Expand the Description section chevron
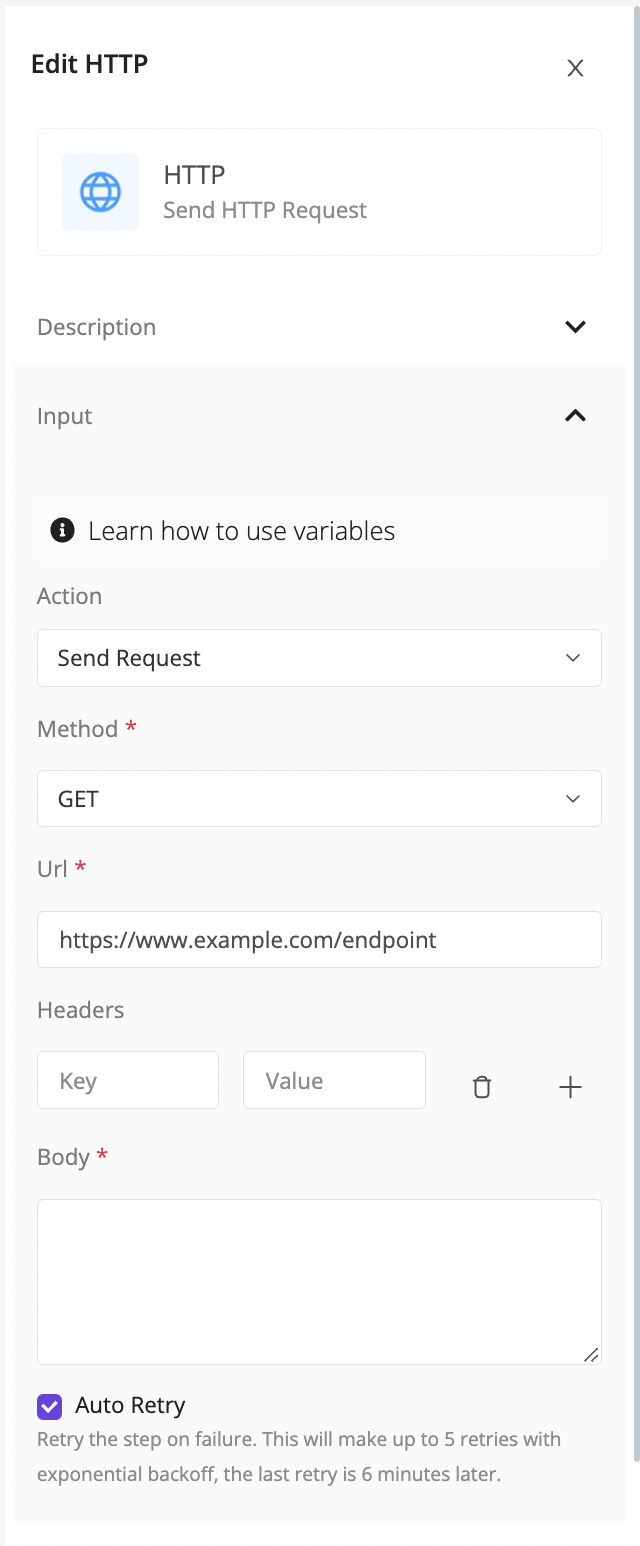This screenshot has width=640, height=1546. (x=575, y=327)
